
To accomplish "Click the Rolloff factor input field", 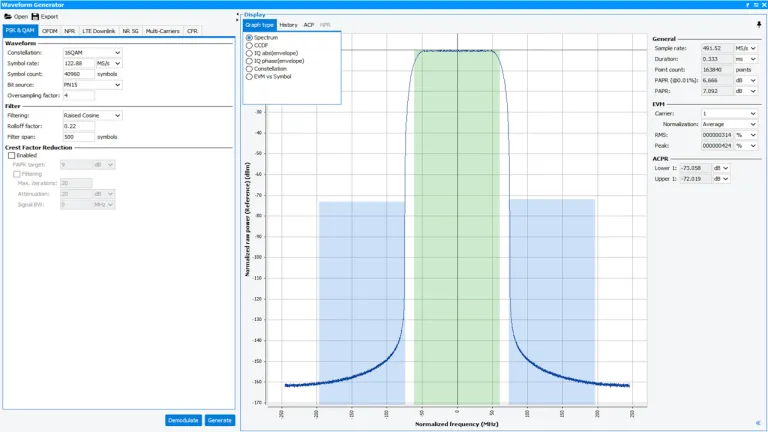I will [x=78, y=126].
